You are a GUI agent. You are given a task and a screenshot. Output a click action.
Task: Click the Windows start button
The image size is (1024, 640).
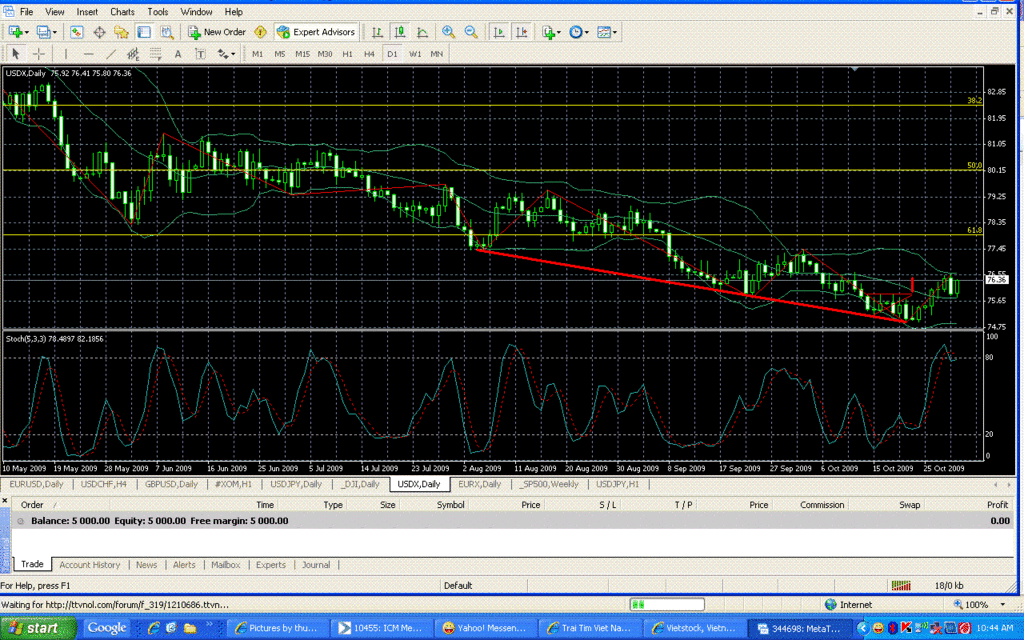coord(38,628)
